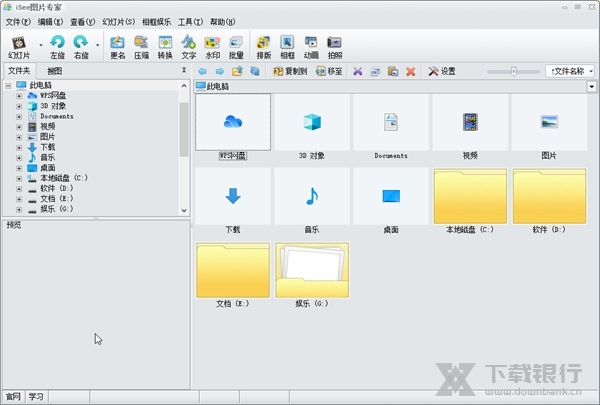Screen dimensions: 600x405
Task: Open the dropdown arrow next to 右旋
Action: (x=98, y=45)
